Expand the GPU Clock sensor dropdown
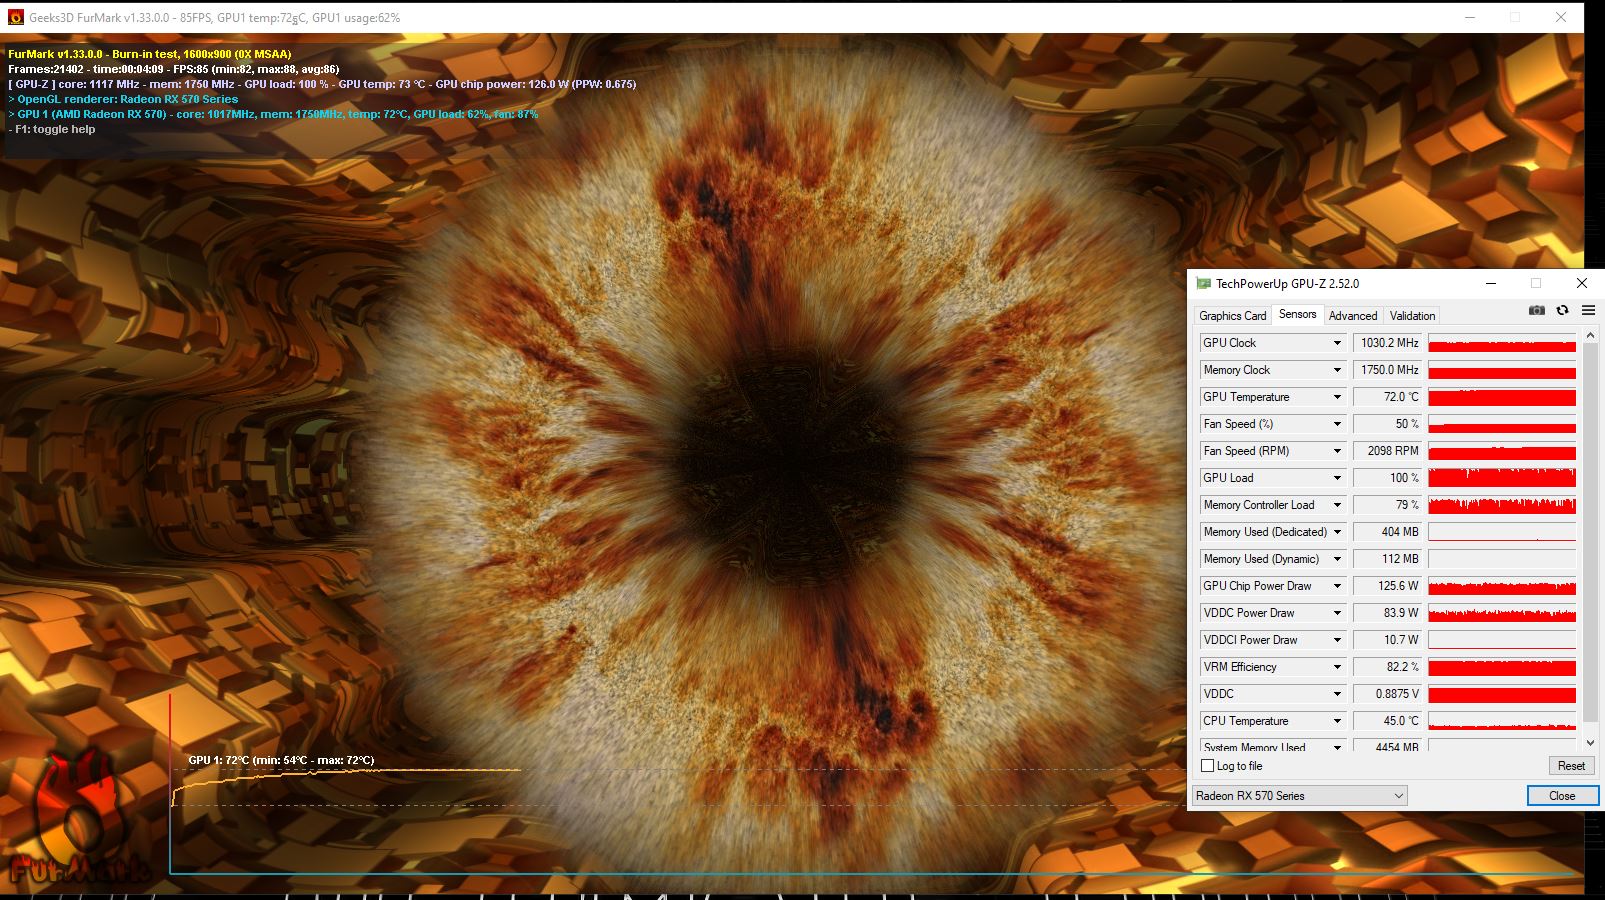Viewport: 1605px width, 900px height. (x=1337, y=343)
